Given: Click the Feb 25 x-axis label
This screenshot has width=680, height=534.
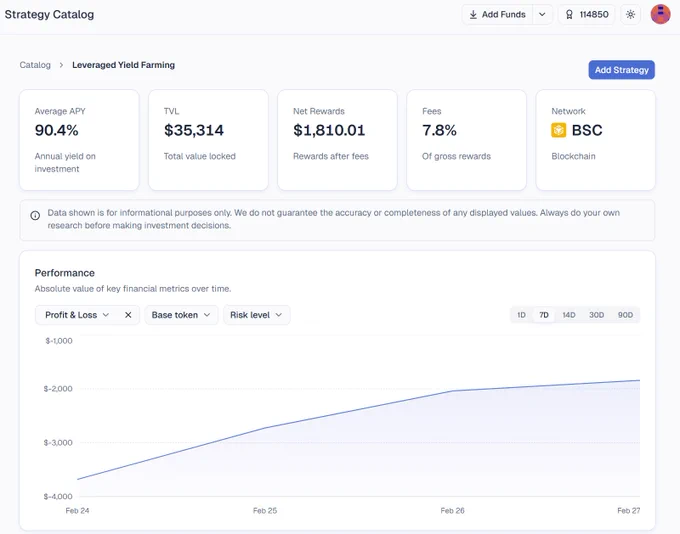Looking at the screenshot, I should tap(265, 511).
